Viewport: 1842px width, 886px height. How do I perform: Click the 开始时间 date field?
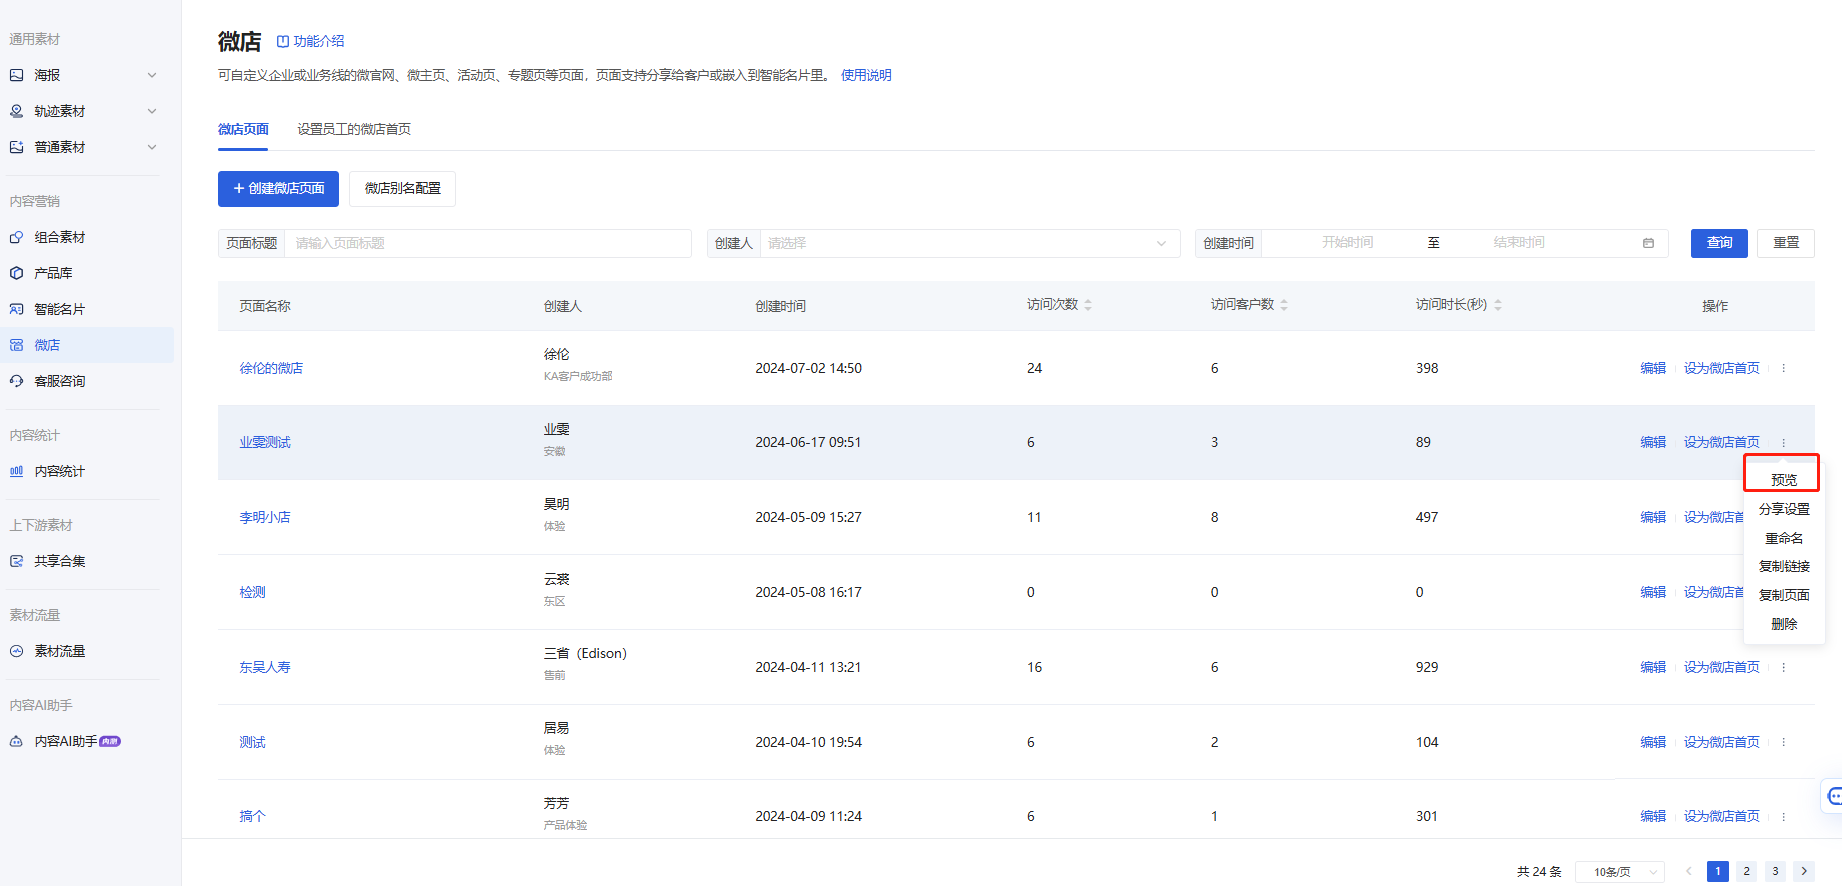pos(1347,243)
